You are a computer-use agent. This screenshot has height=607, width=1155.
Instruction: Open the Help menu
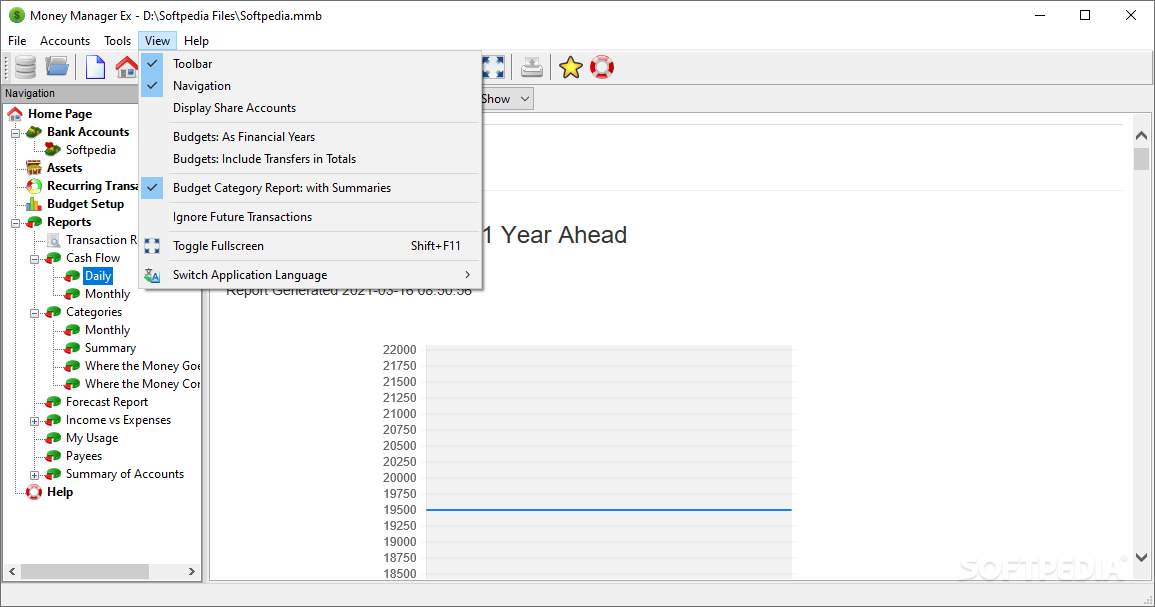point(196,41)
